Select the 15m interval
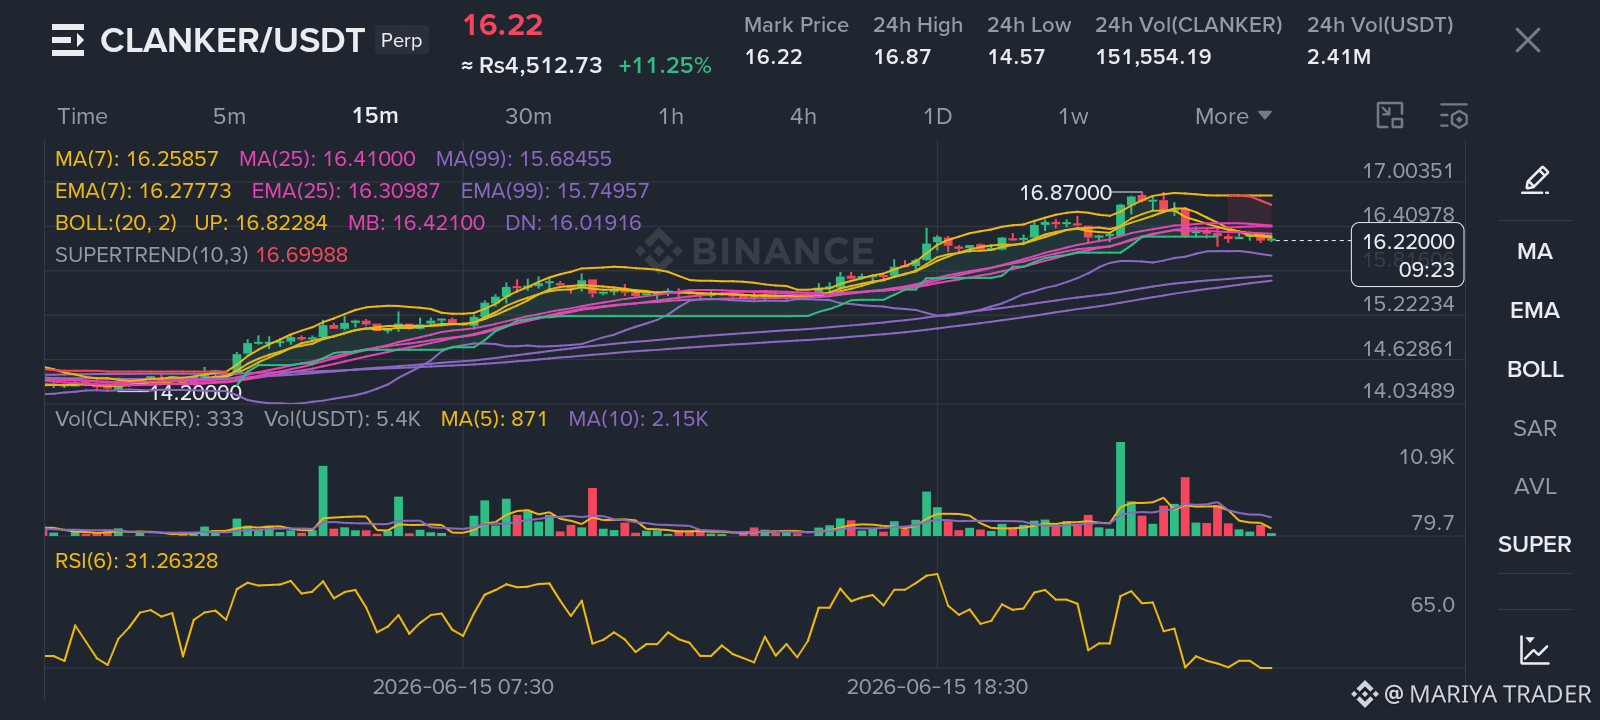This screenshot has width=1600, height=720. [375, 116]
